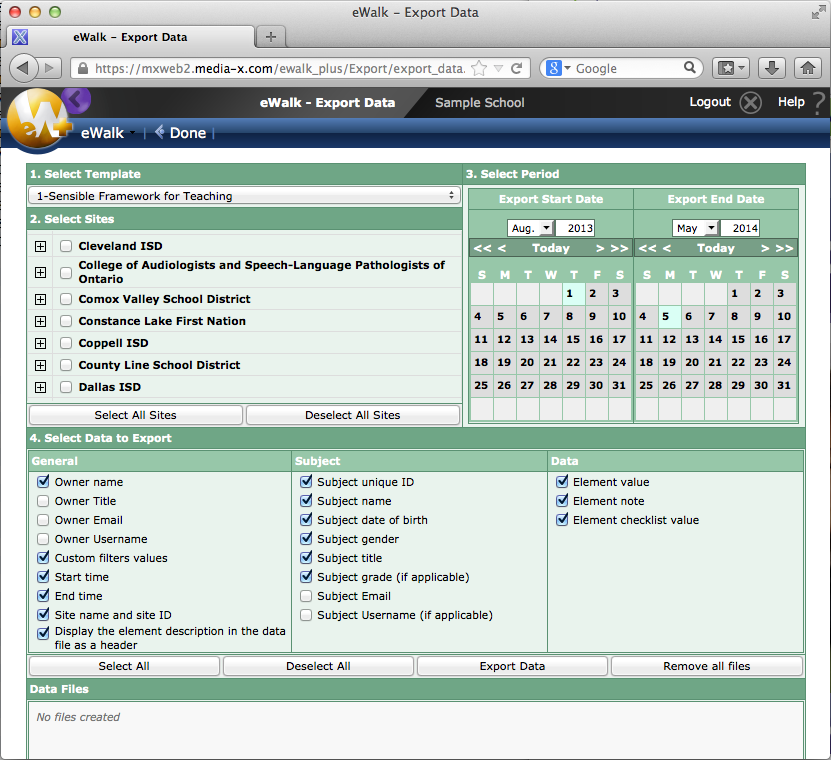Expand the Comox Valley School District node

point(40,299)
